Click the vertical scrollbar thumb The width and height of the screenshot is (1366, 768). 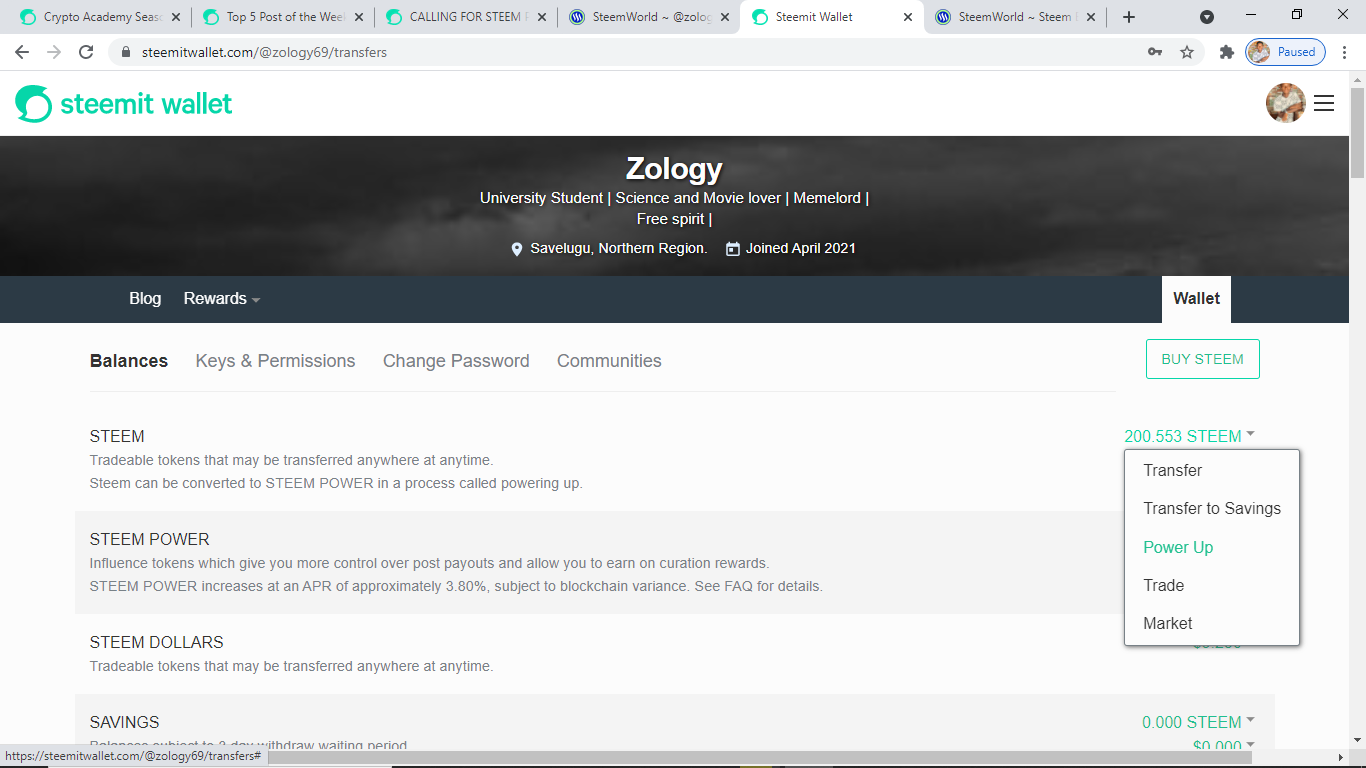coord(1357,132)
